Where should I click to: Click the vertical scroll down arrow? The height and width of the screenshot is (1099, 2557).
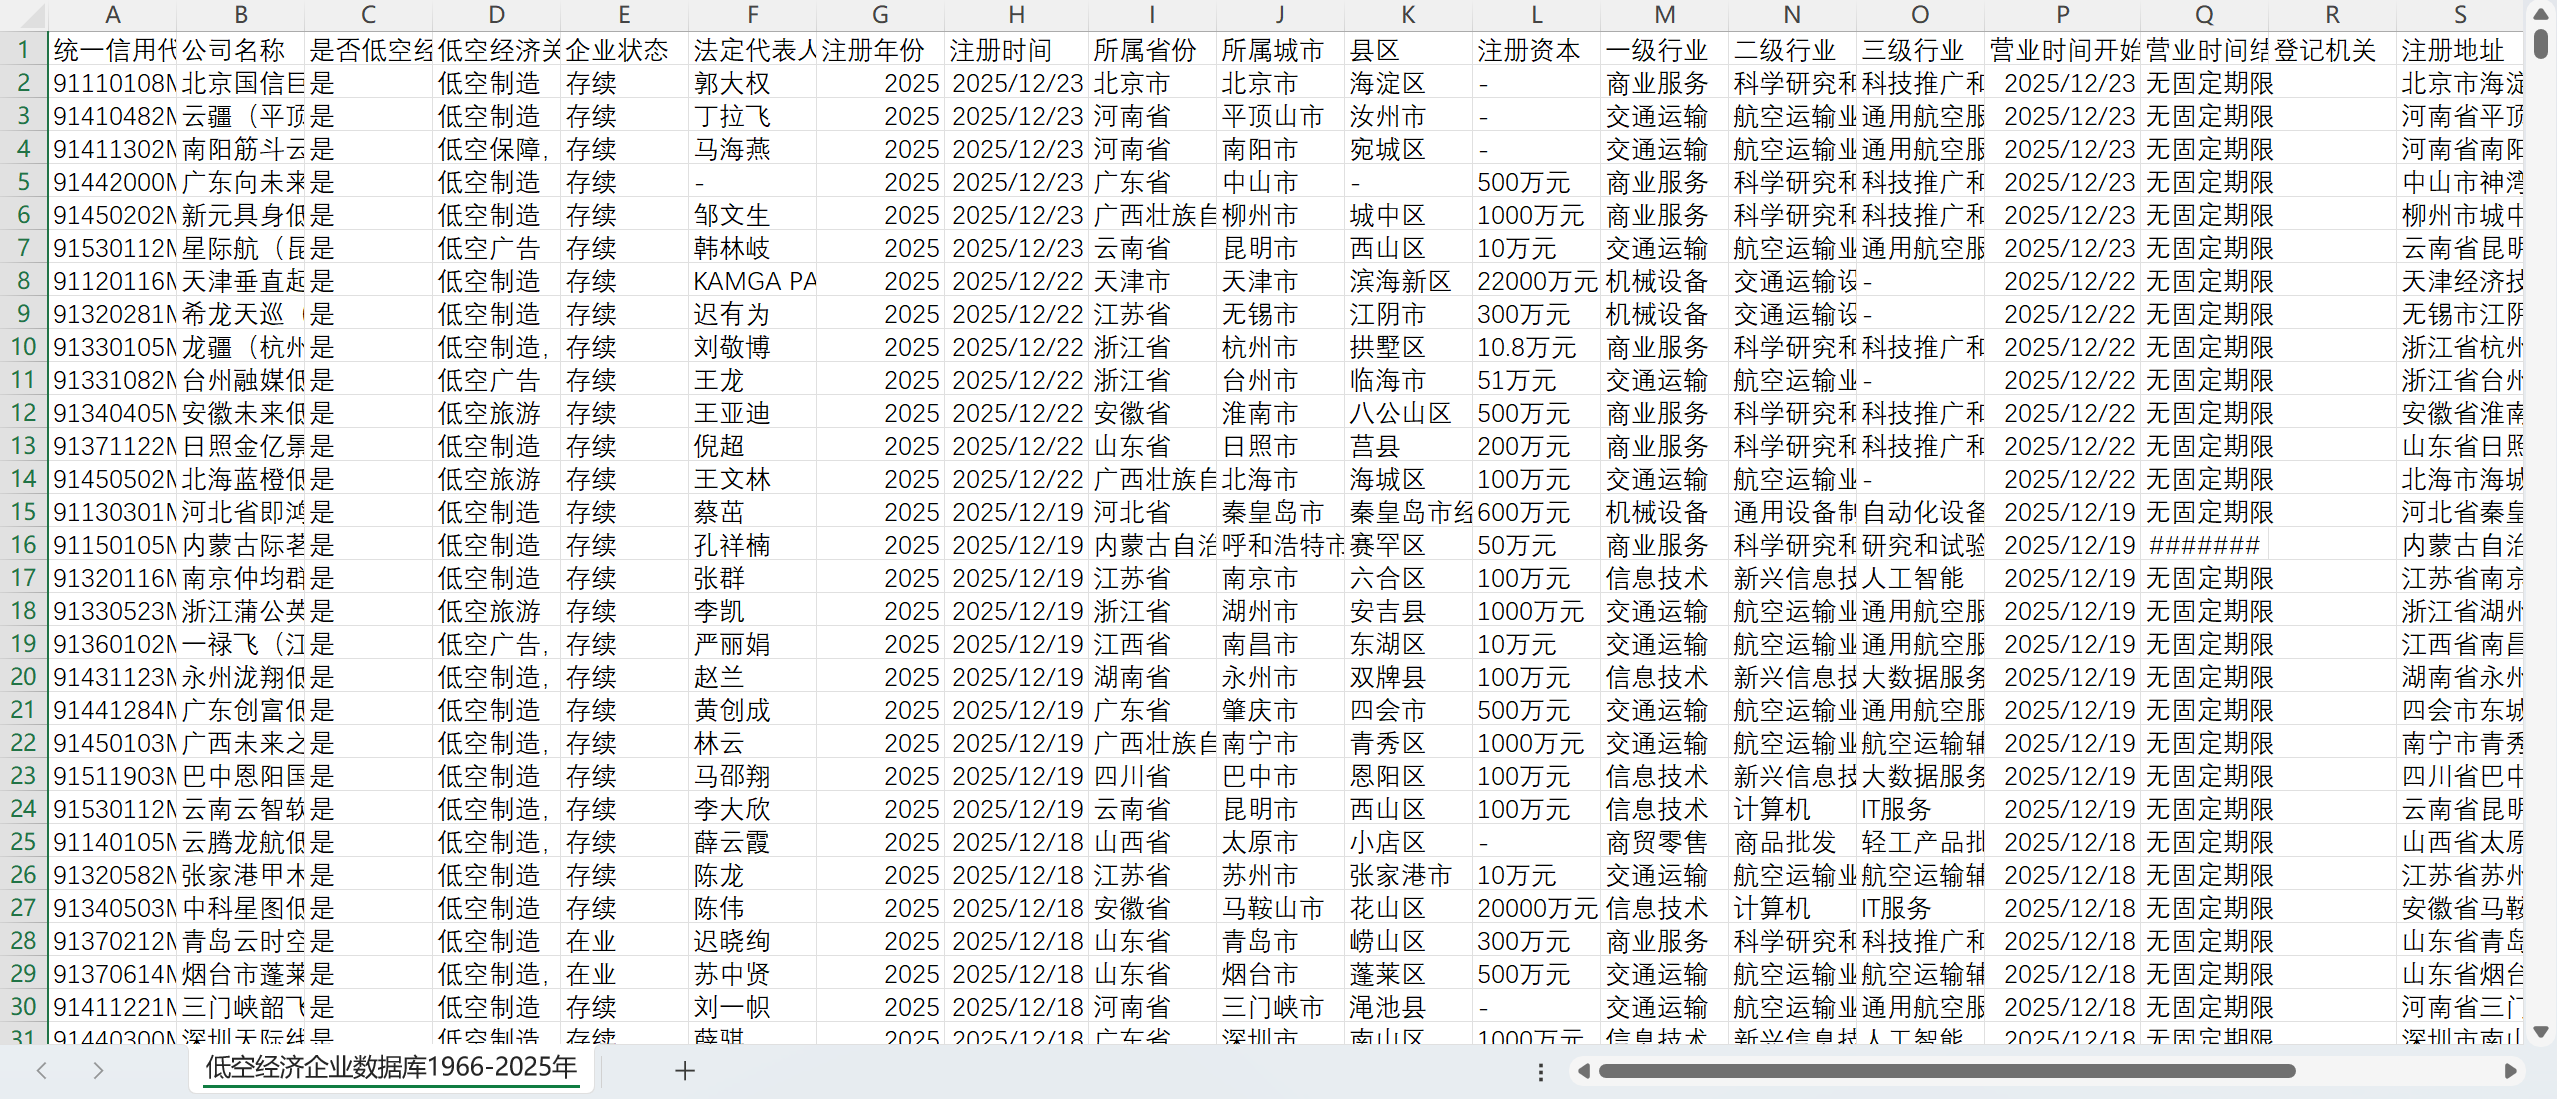click(x=2541, y=1031)
